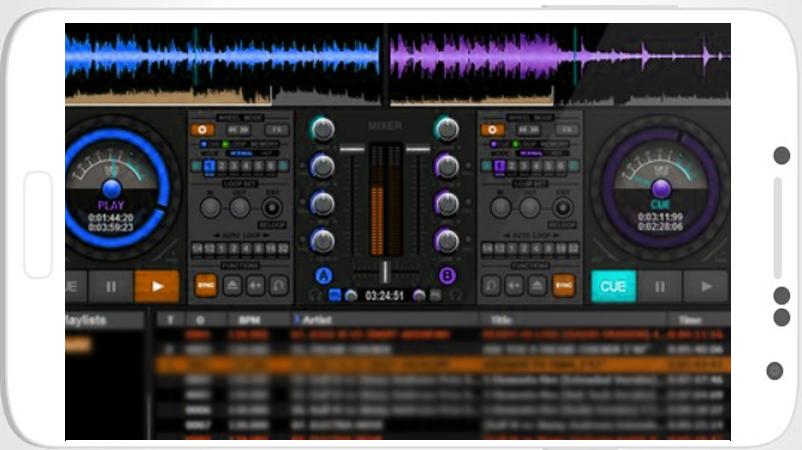The width and height of the screenshot is (802, 450).
Task: Click the eject icon on left deck
Action: pyautogui.click(x=232, y=285)
